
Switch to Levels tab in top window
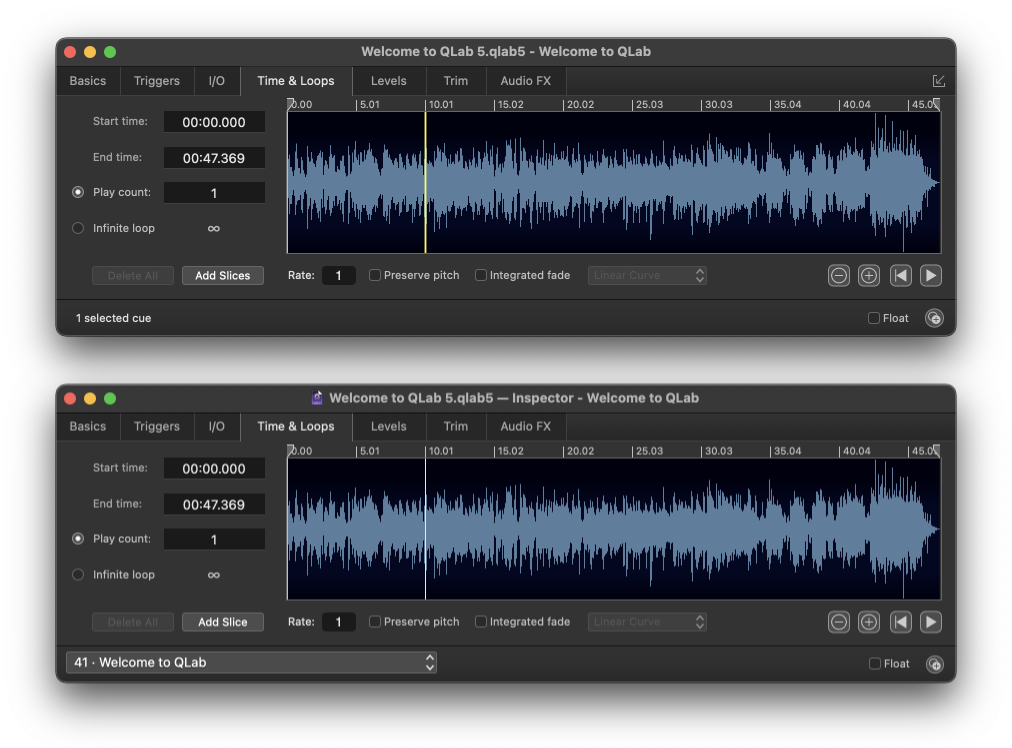pyautogui.click(x=389, y=81)
